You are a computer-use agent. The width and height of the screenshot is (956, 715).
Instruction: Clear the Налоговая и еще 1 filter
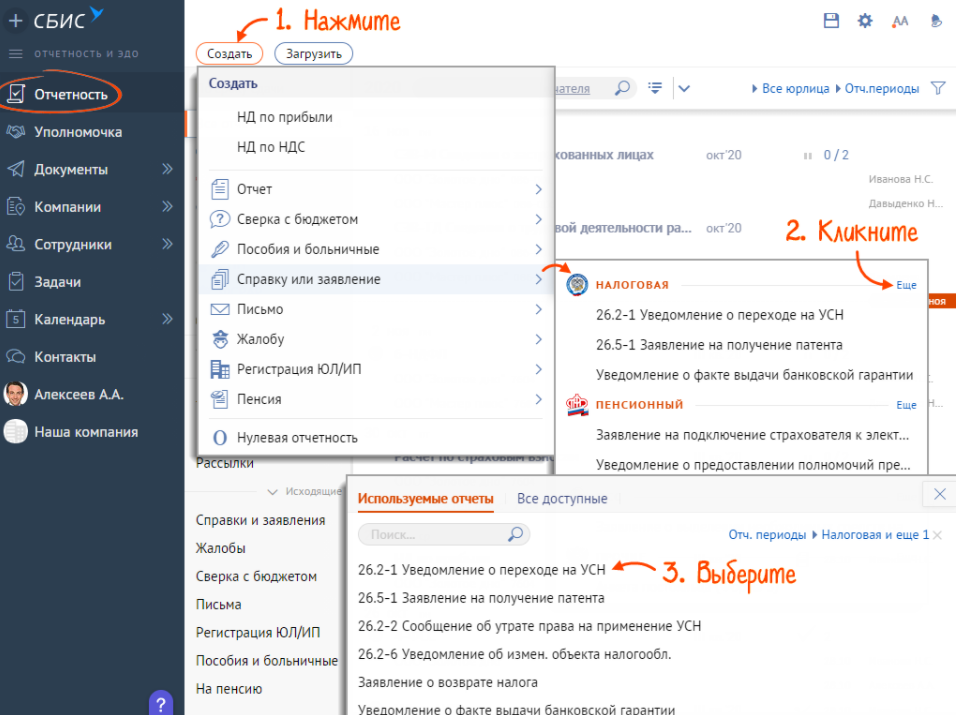pos(938,535)
